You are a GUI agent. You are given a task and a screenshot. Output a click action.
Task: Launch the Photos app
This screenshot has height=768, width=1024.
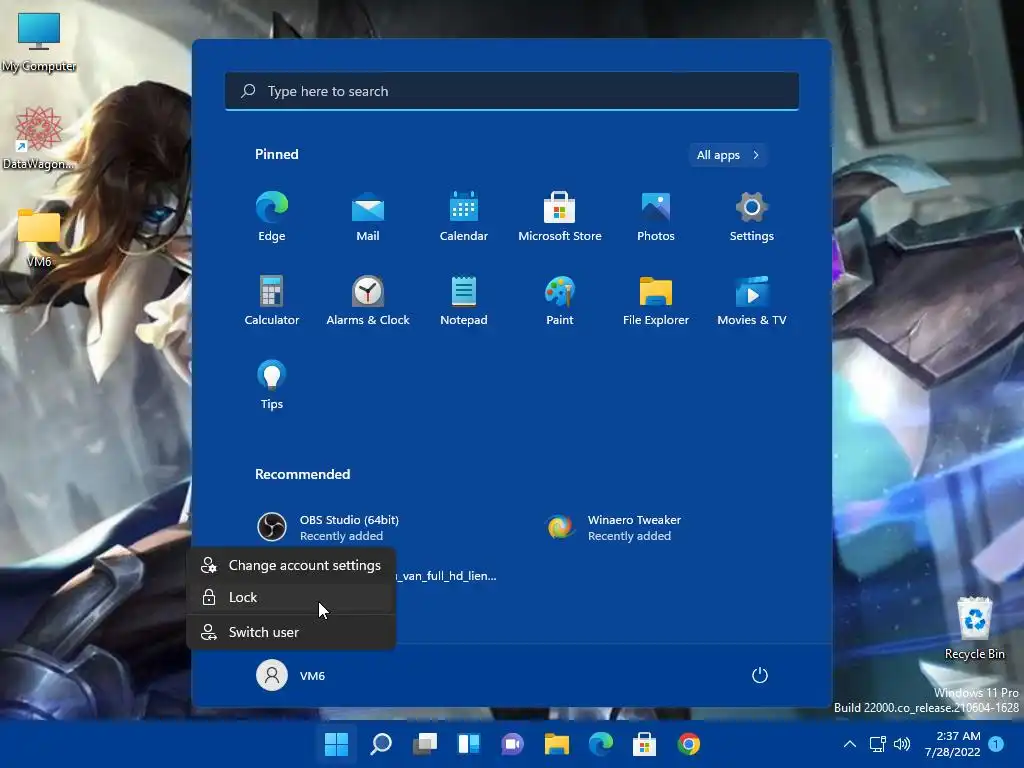(656, 217)
